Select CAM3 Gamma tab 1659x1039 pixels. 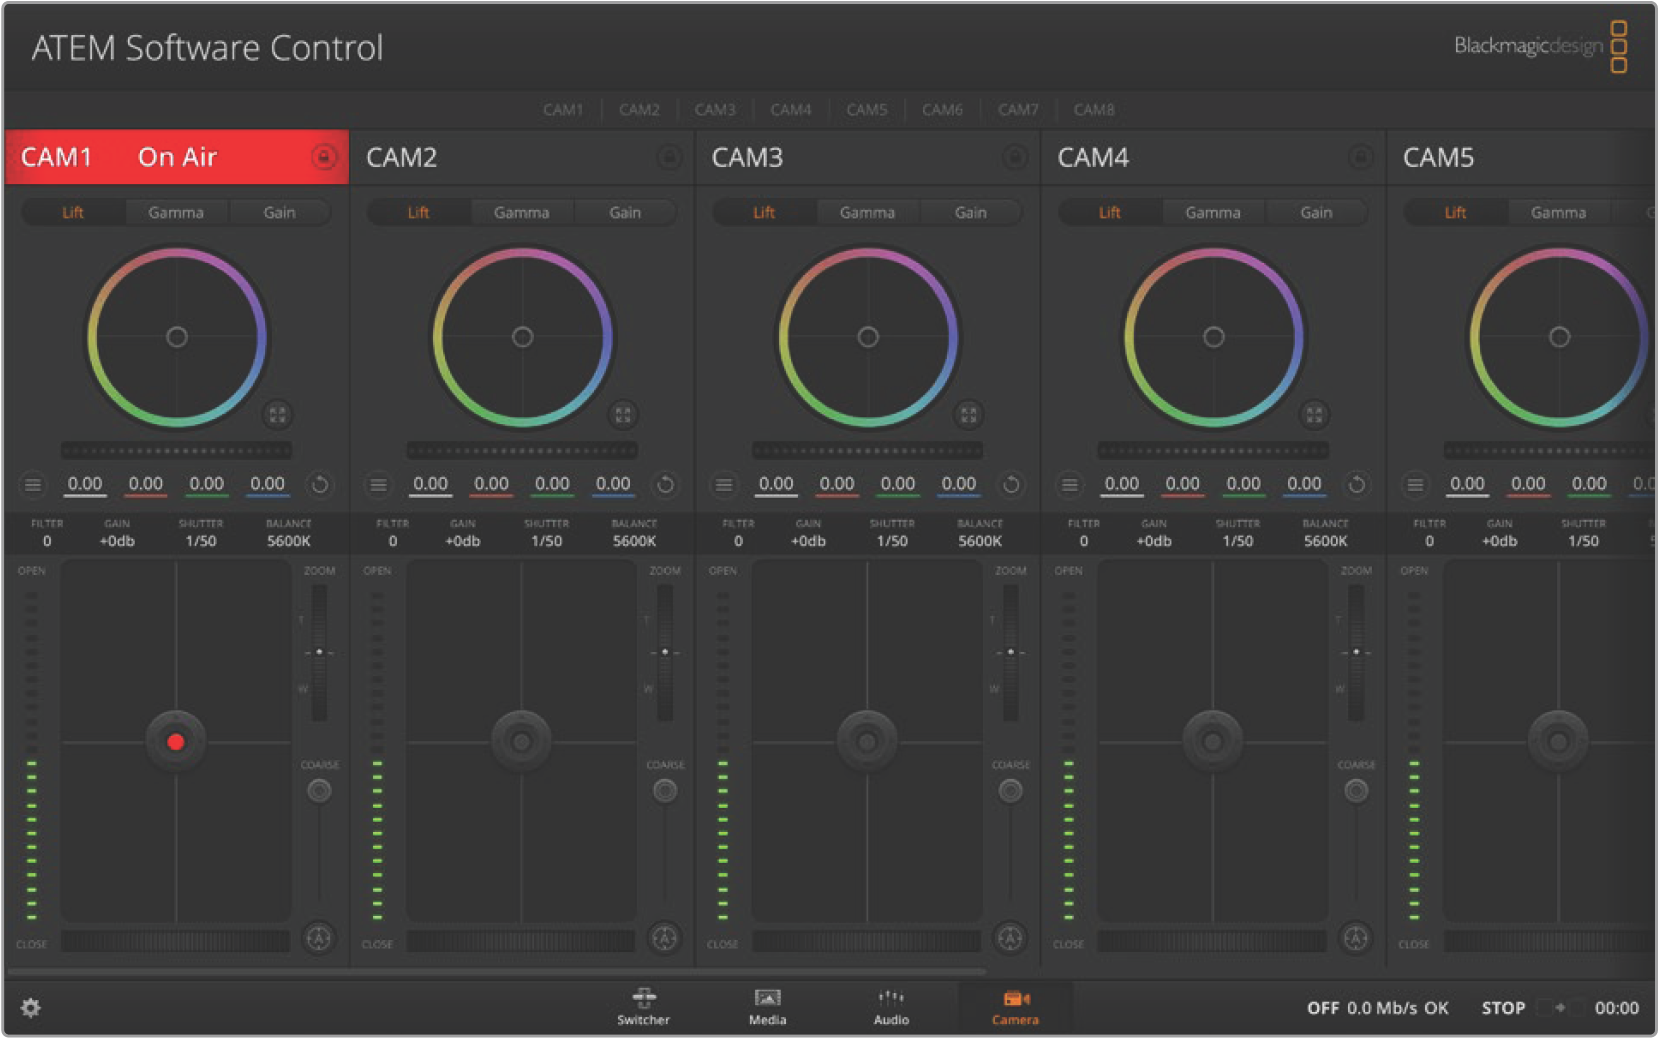(x=867, y=212)
